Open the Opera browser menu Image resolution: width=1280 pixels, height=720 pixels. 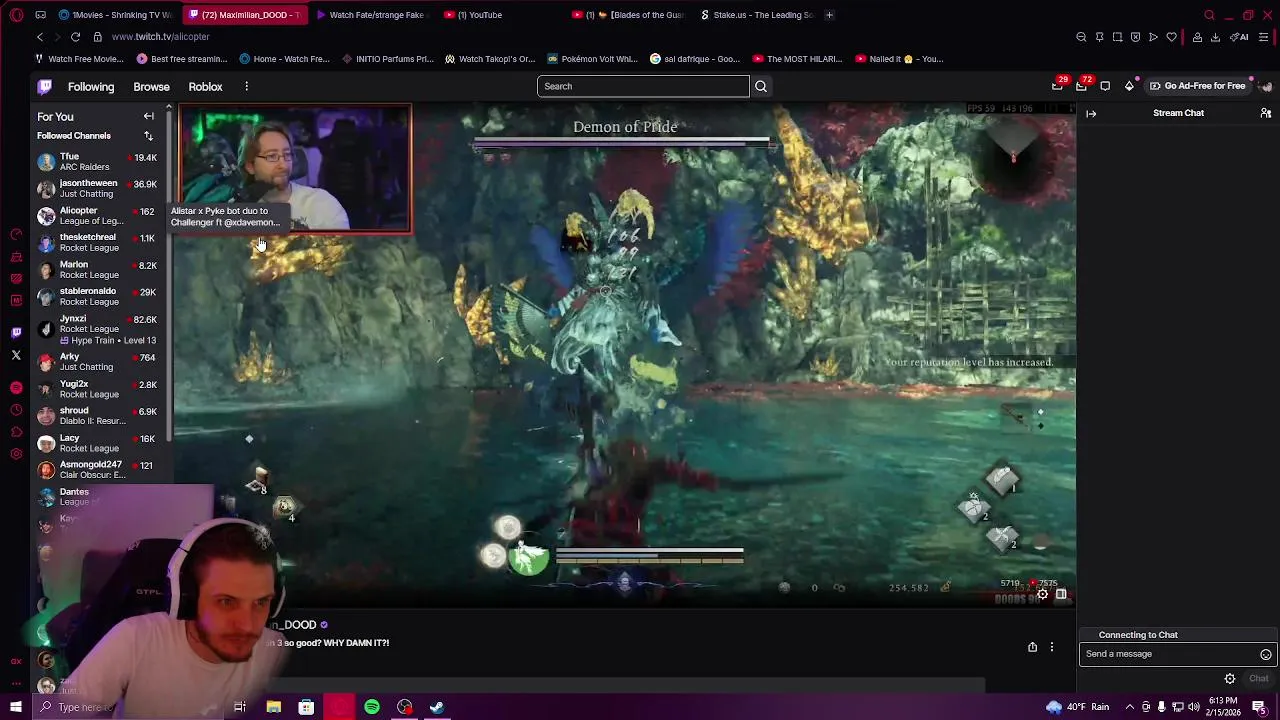[16, 15]
